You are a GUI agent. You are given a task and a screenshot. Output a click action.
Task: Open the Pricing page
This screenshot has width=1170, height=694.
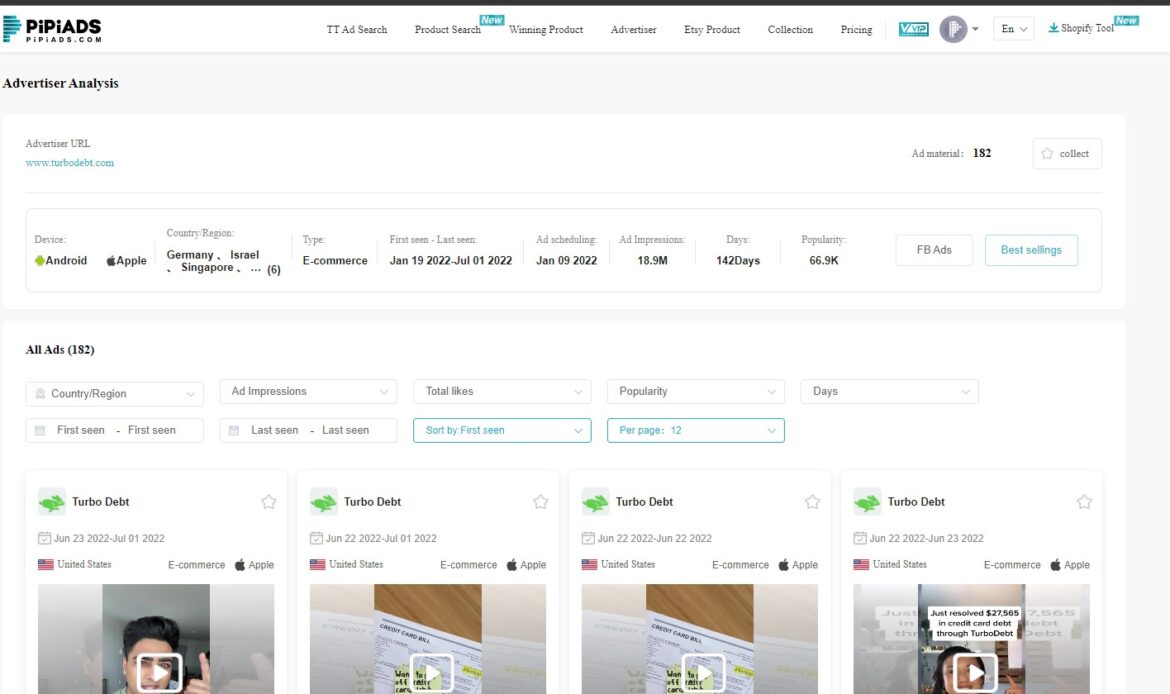(856, 30)
